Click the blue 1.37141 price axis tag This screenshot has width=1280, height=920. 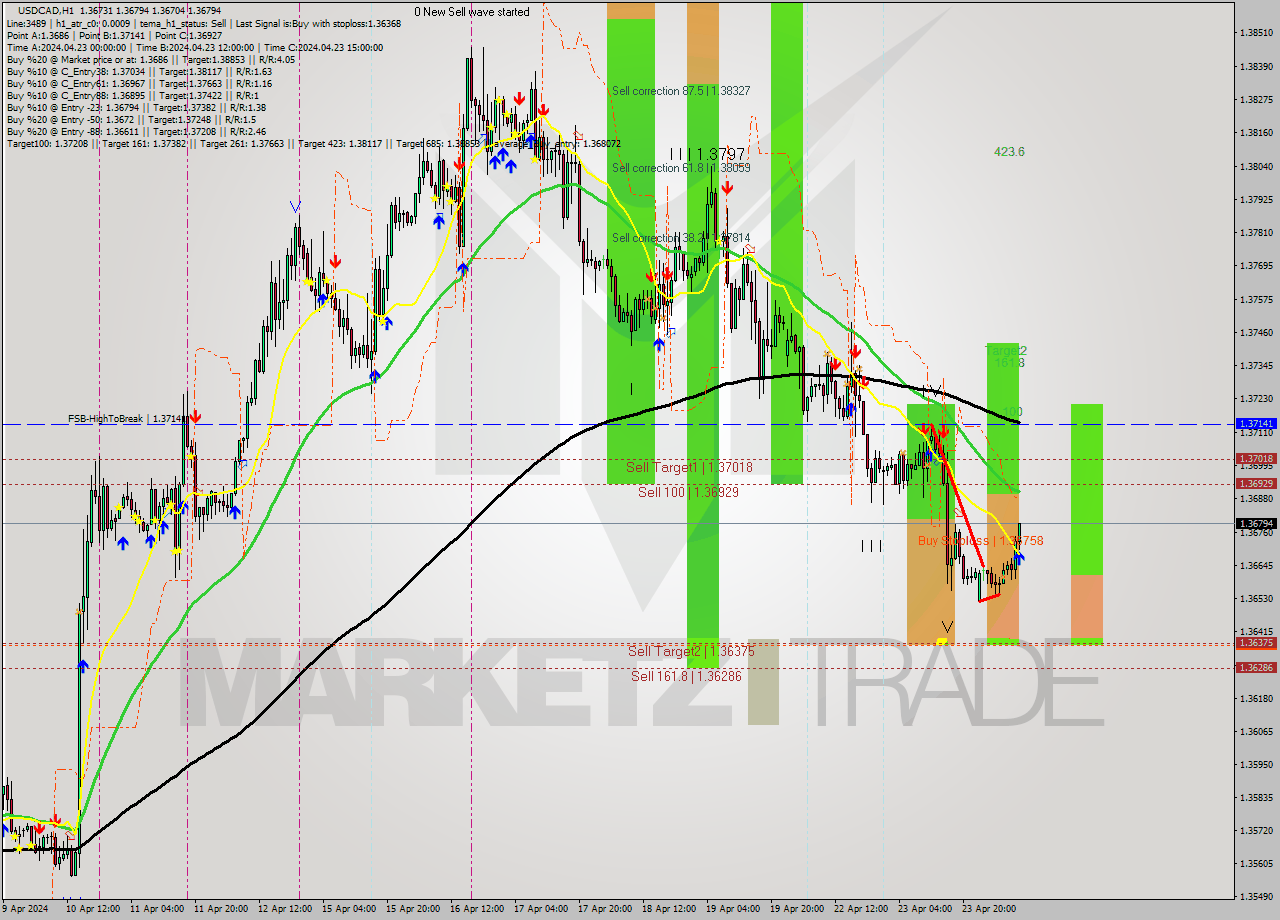point(1255,424)
